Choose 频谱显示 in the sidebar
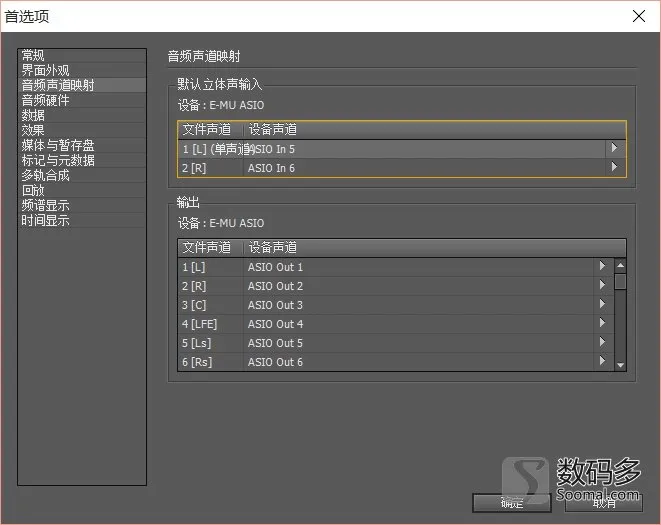661x525 pixels. point(46,205)
